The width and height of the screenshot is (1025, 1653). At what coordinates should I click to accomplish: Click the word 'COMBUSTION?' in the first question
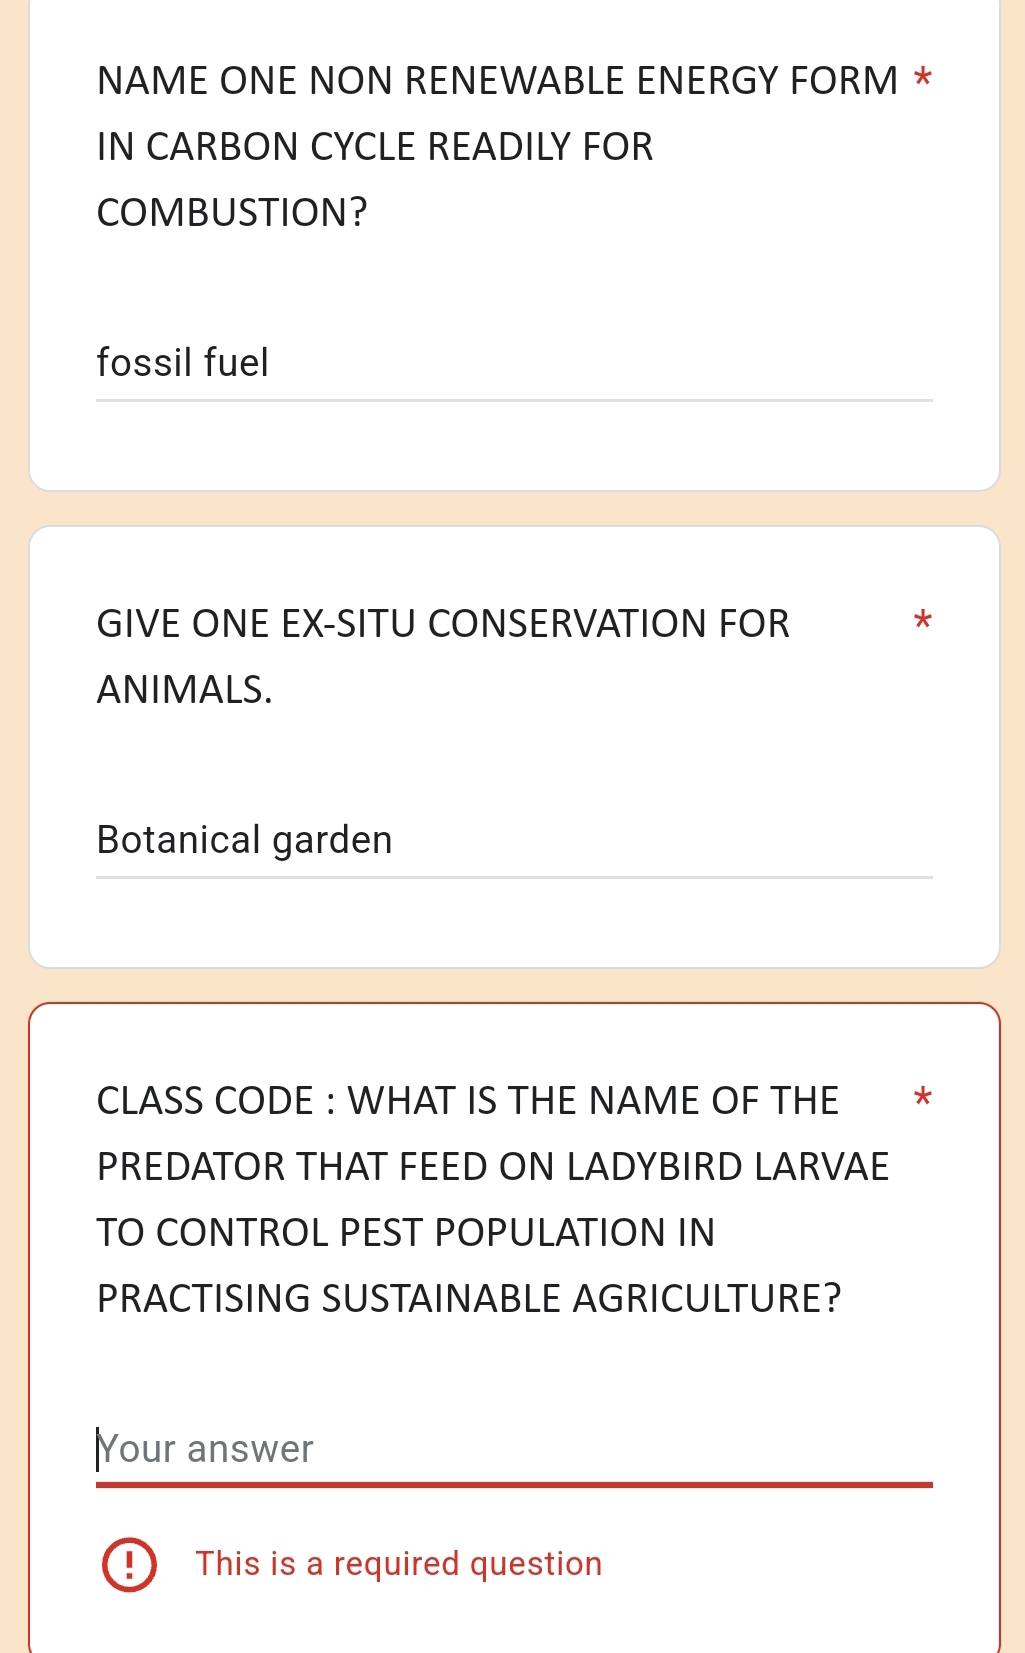(232, 213)
